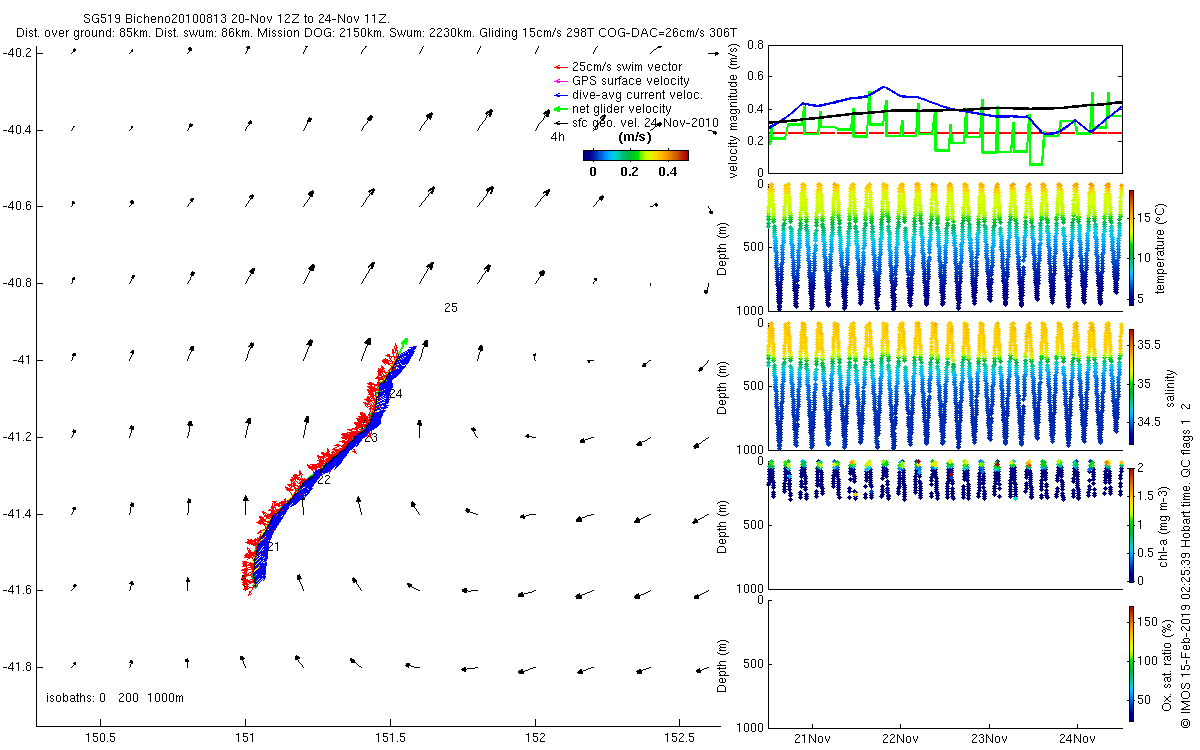1200x750 pixels.
Task: Click the 'sfc geo. vel. 24-Nov-2010' legend label
Action: [x=645, y=123]
